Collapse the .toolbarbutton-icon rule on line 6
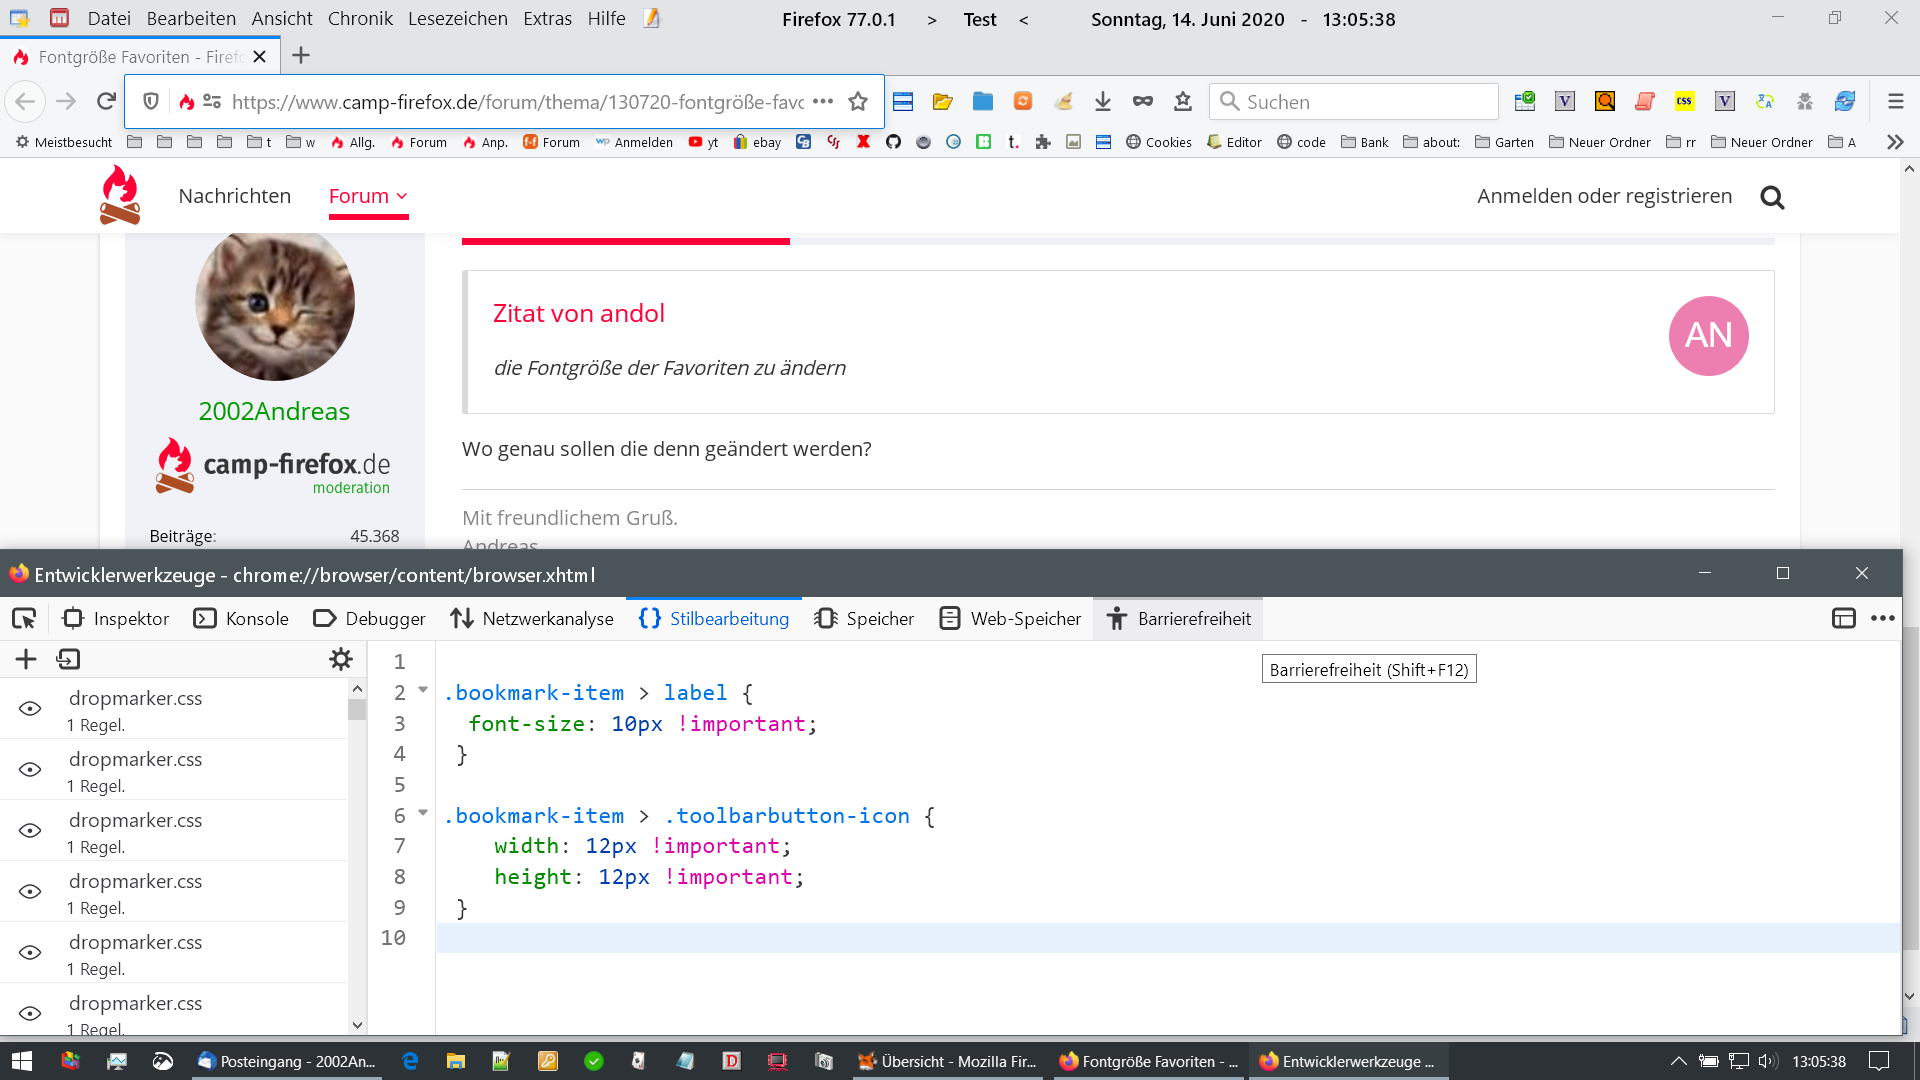The image size is (1920, 1080). point(423,813)
